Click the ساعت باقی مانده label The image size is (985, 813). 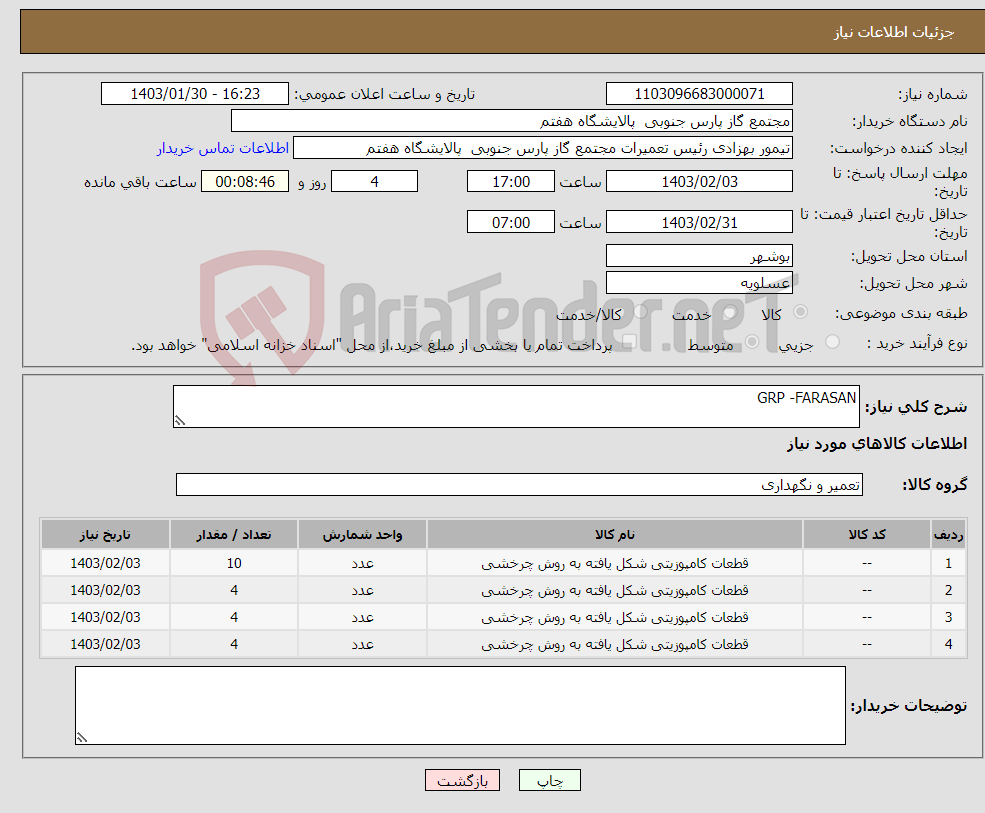(x=141, y=182)
